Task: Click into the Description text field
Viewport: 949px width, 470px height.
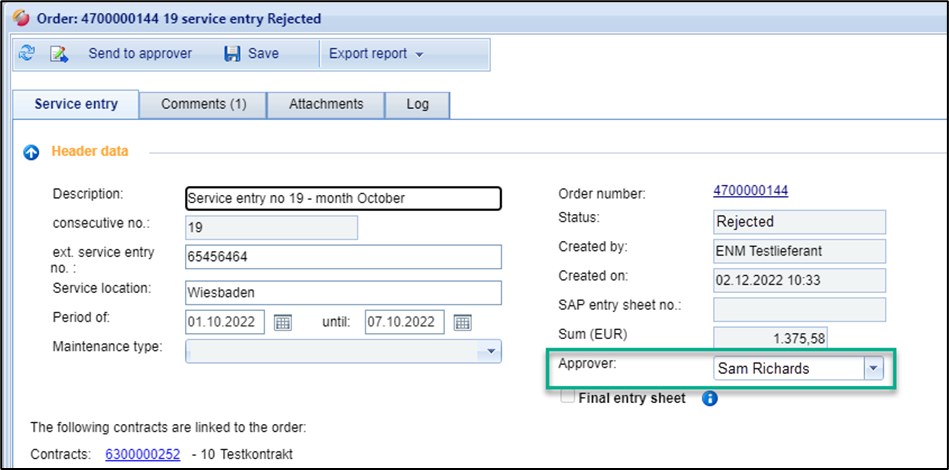Action: [343, 198]
